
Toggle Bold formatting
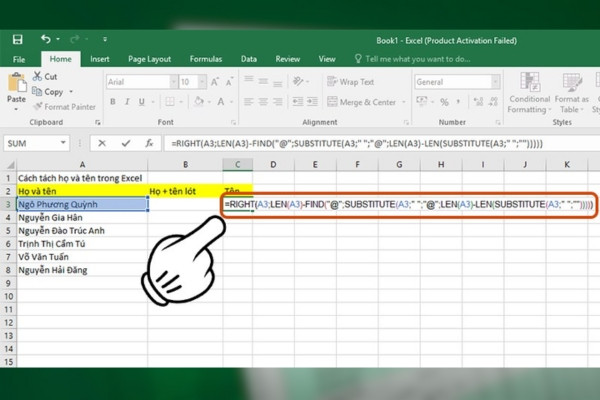[x=113, y=102]
